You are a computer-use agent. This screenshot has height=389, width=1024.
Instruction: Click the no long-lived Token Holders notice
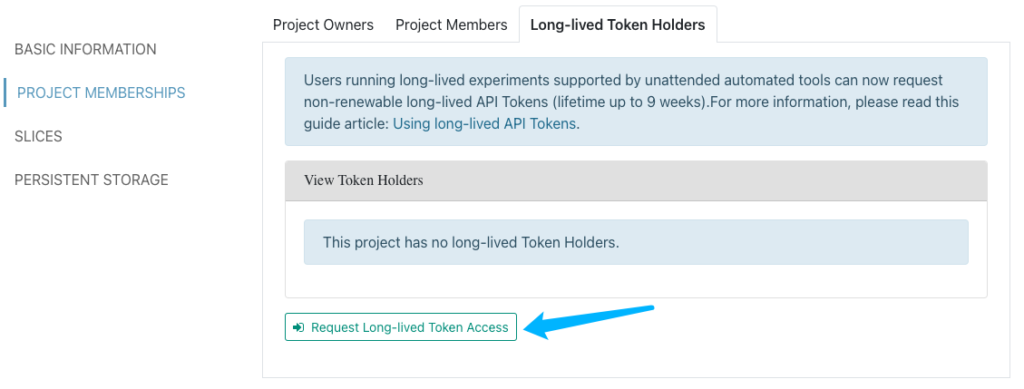coord(636,242)
